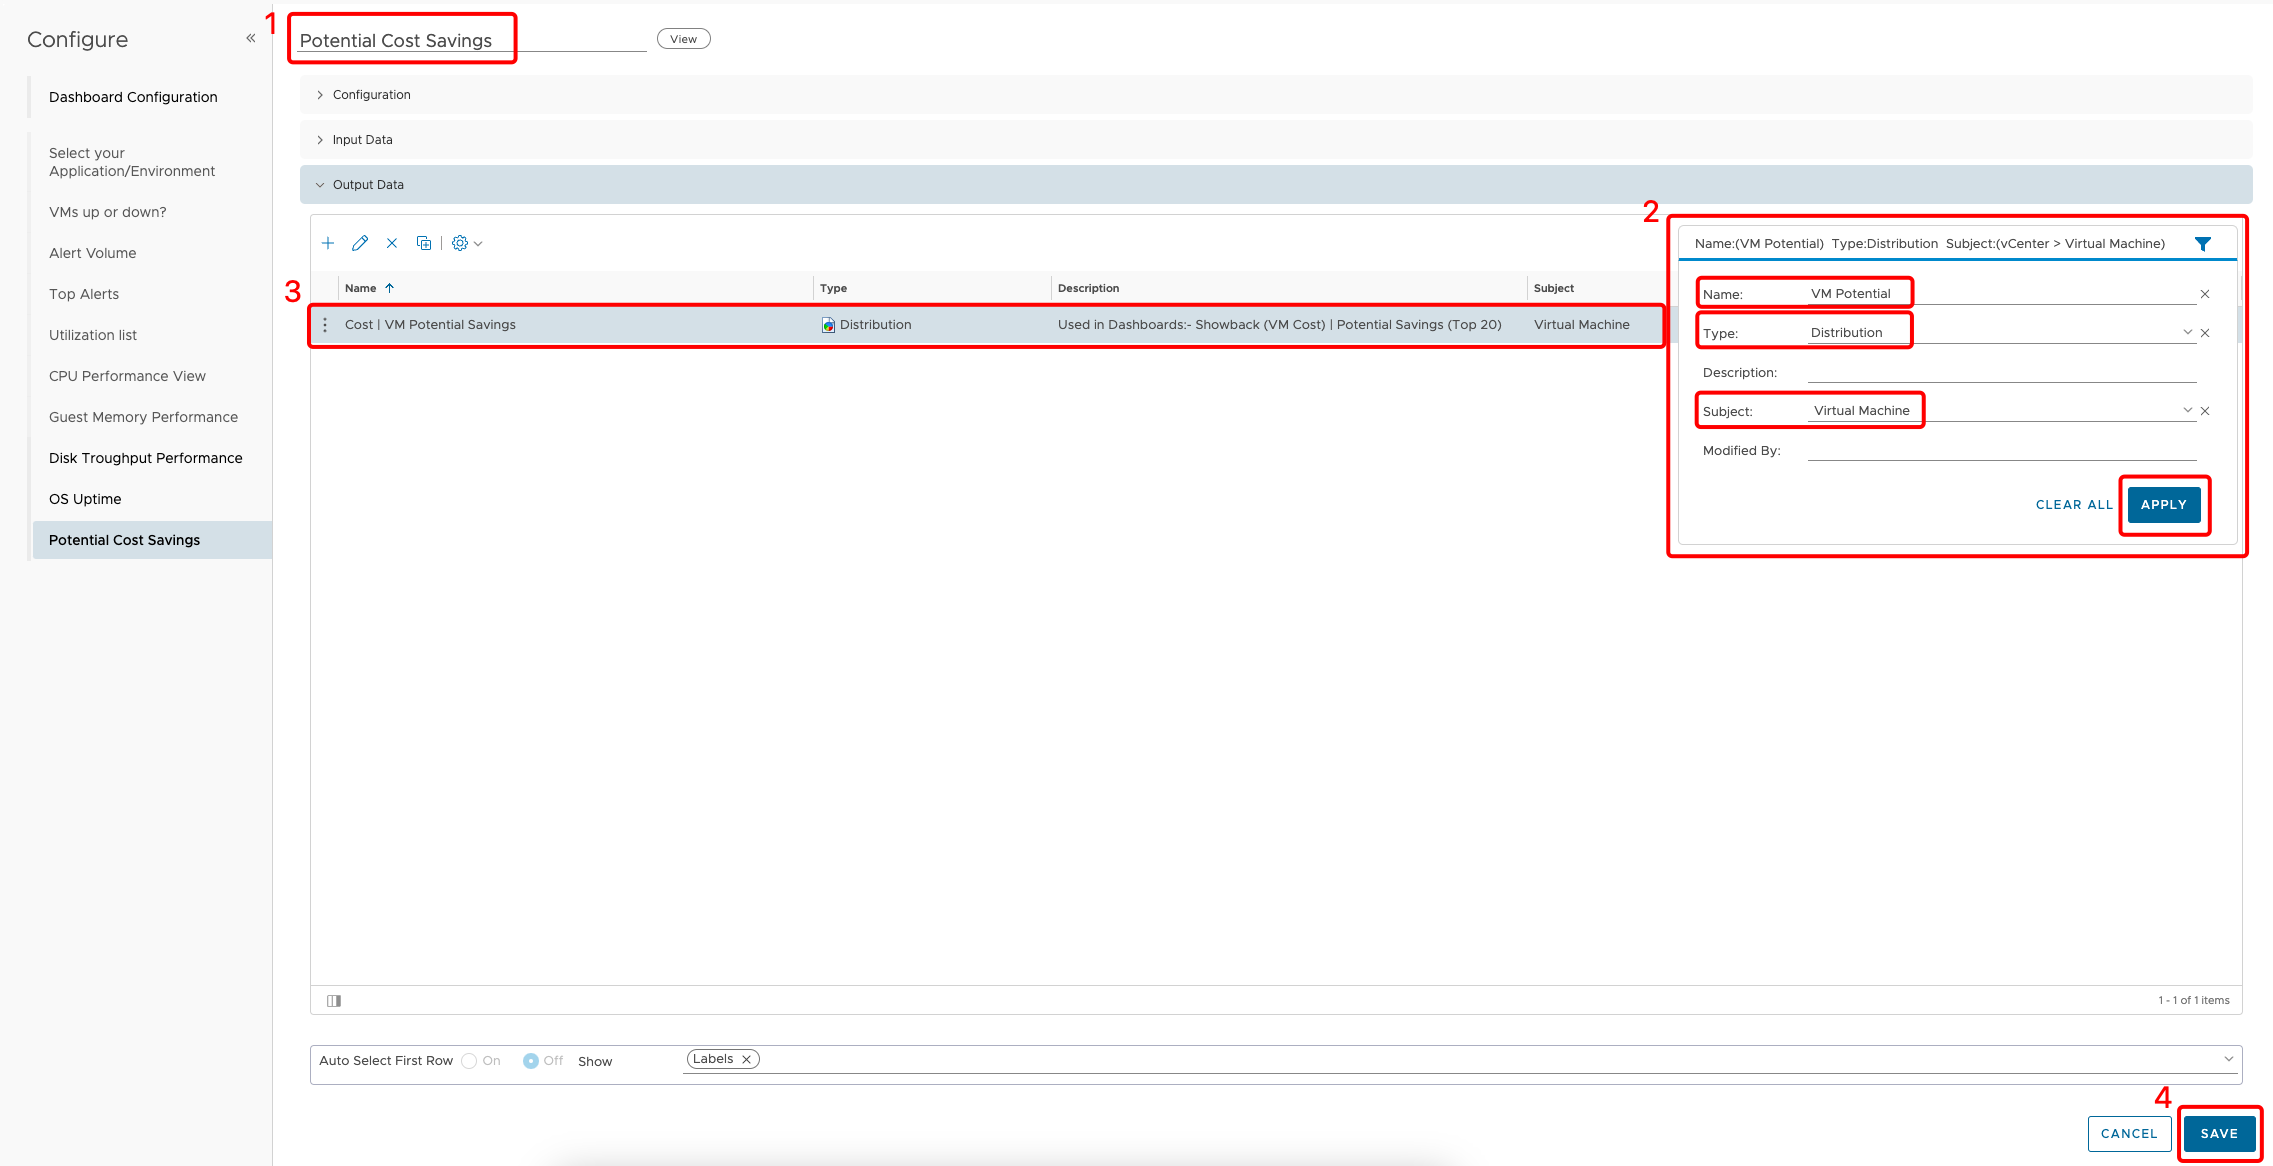Delete selection using the X icon
Viewport: 2273px width, 1166px height.
coord(392,243)
